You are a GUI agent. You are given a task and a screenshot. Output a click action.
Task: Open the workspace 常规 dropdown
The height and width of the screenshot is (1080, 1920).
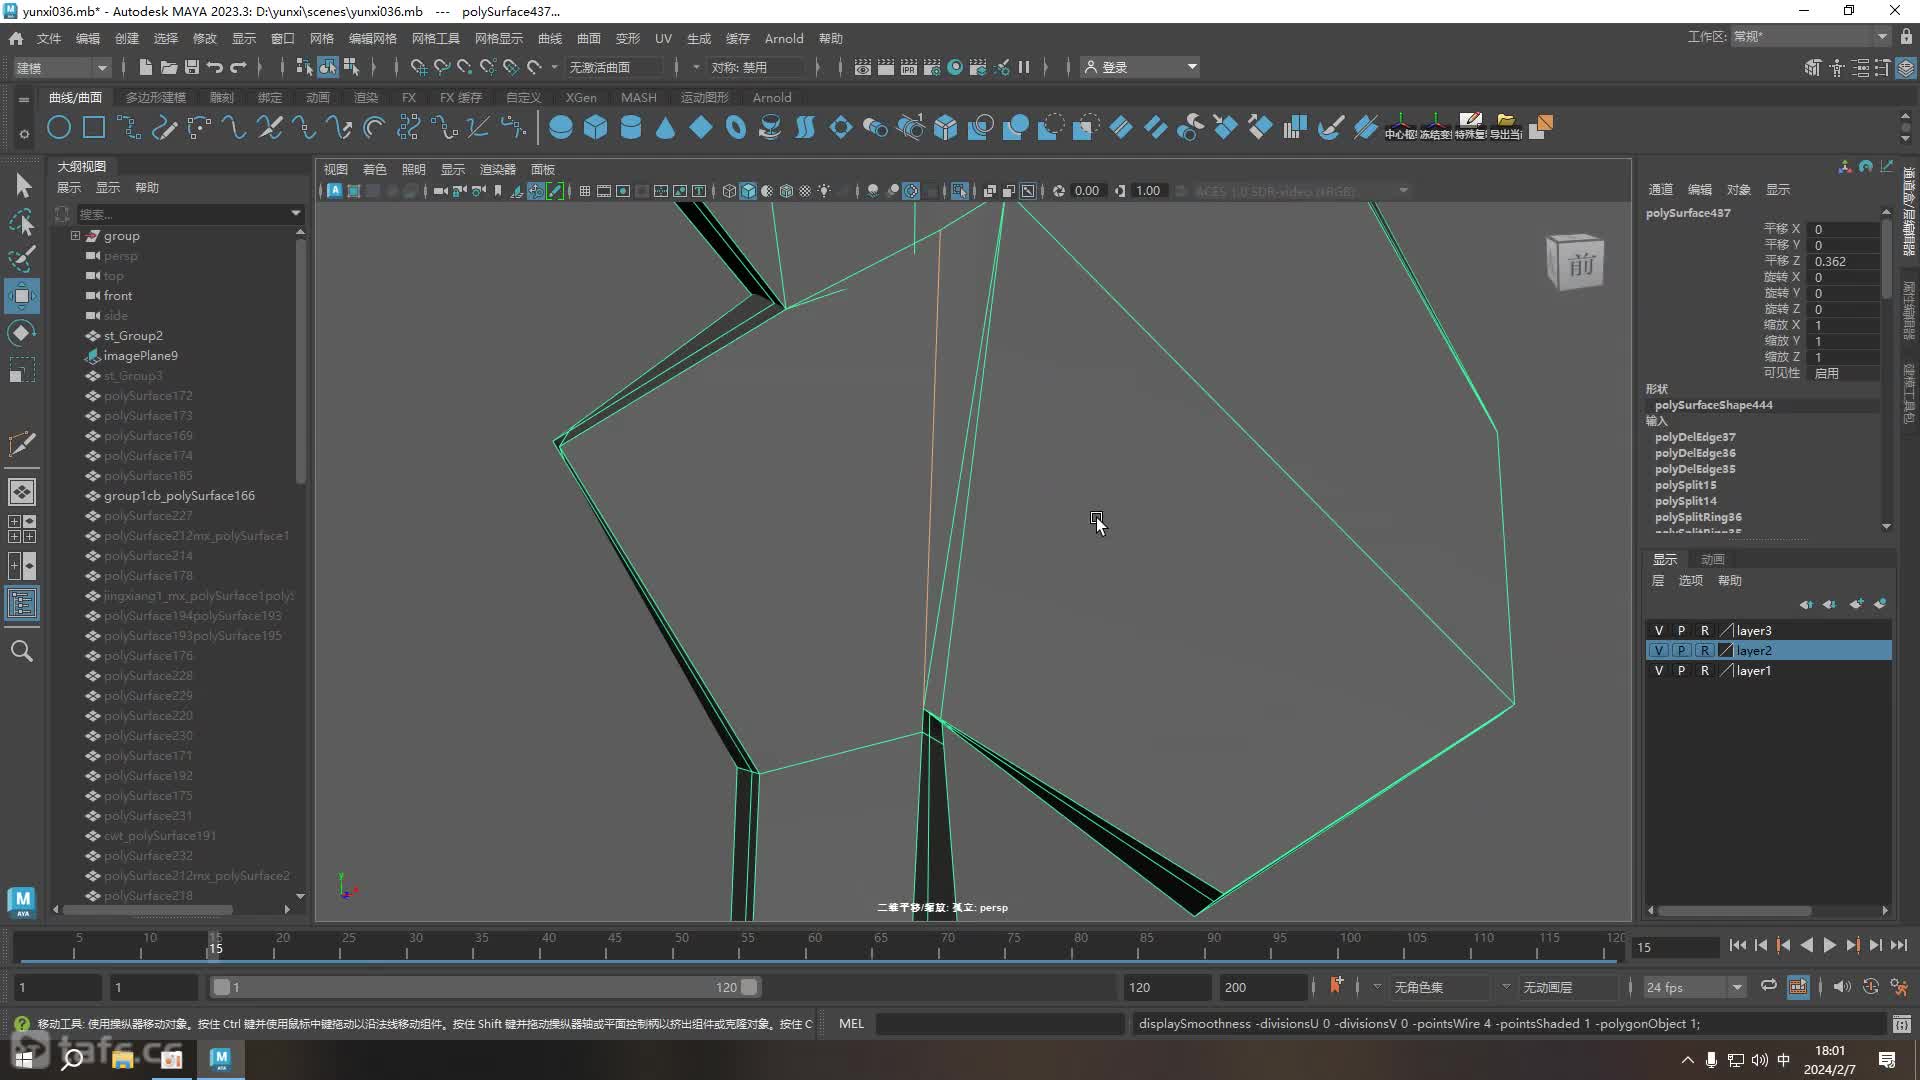coord(1810,37)
